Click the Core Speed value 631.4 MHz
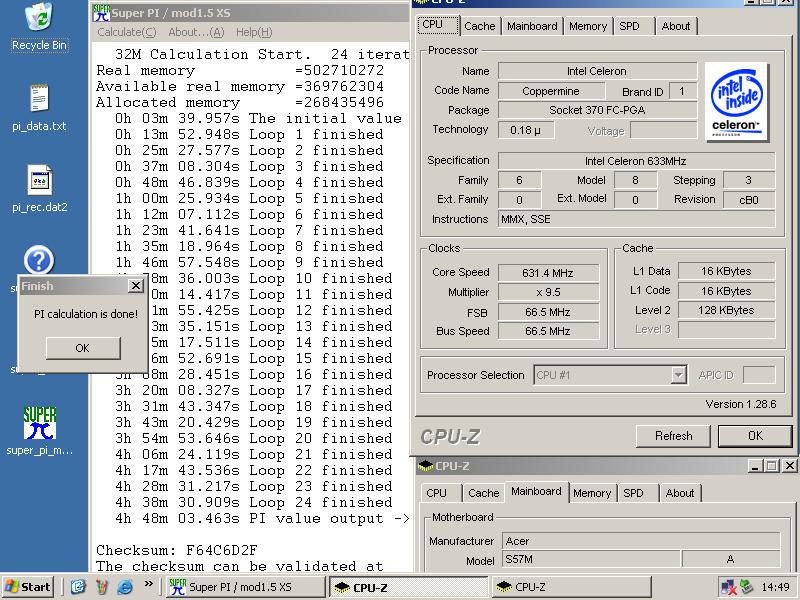 548,273
